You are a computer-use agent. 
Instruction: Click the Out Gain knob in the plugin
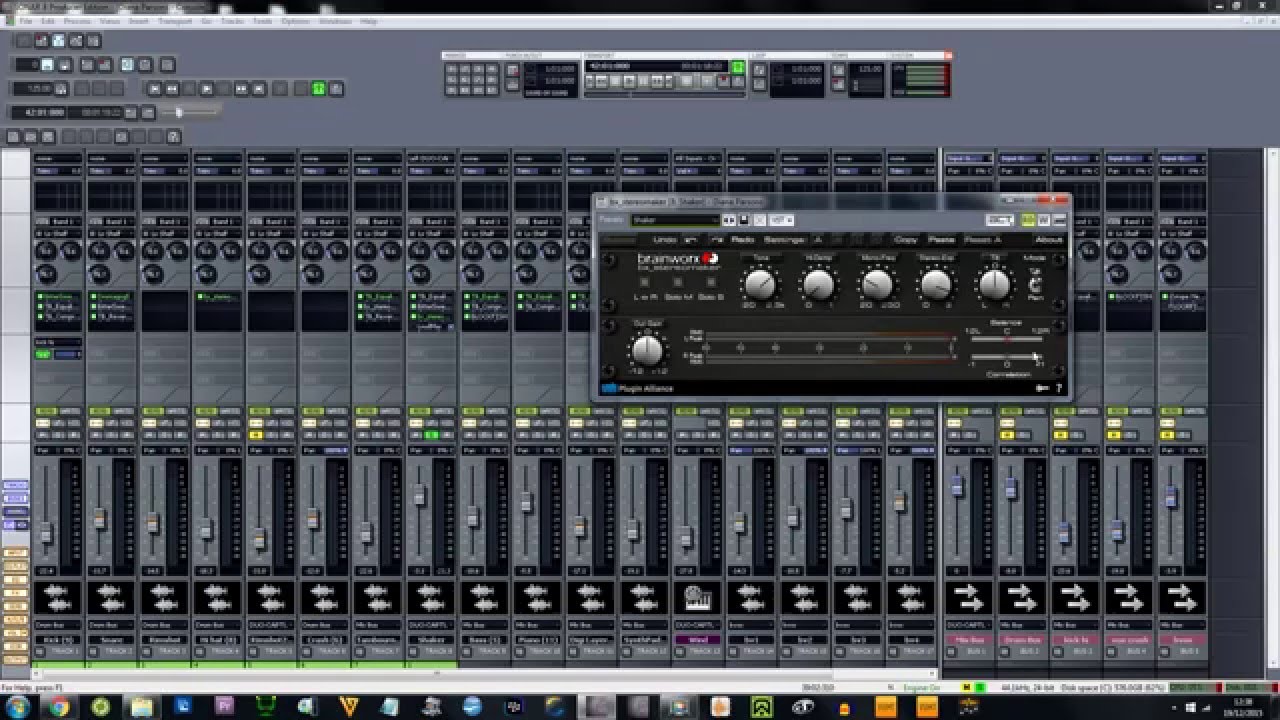click(x=647, y=350)
